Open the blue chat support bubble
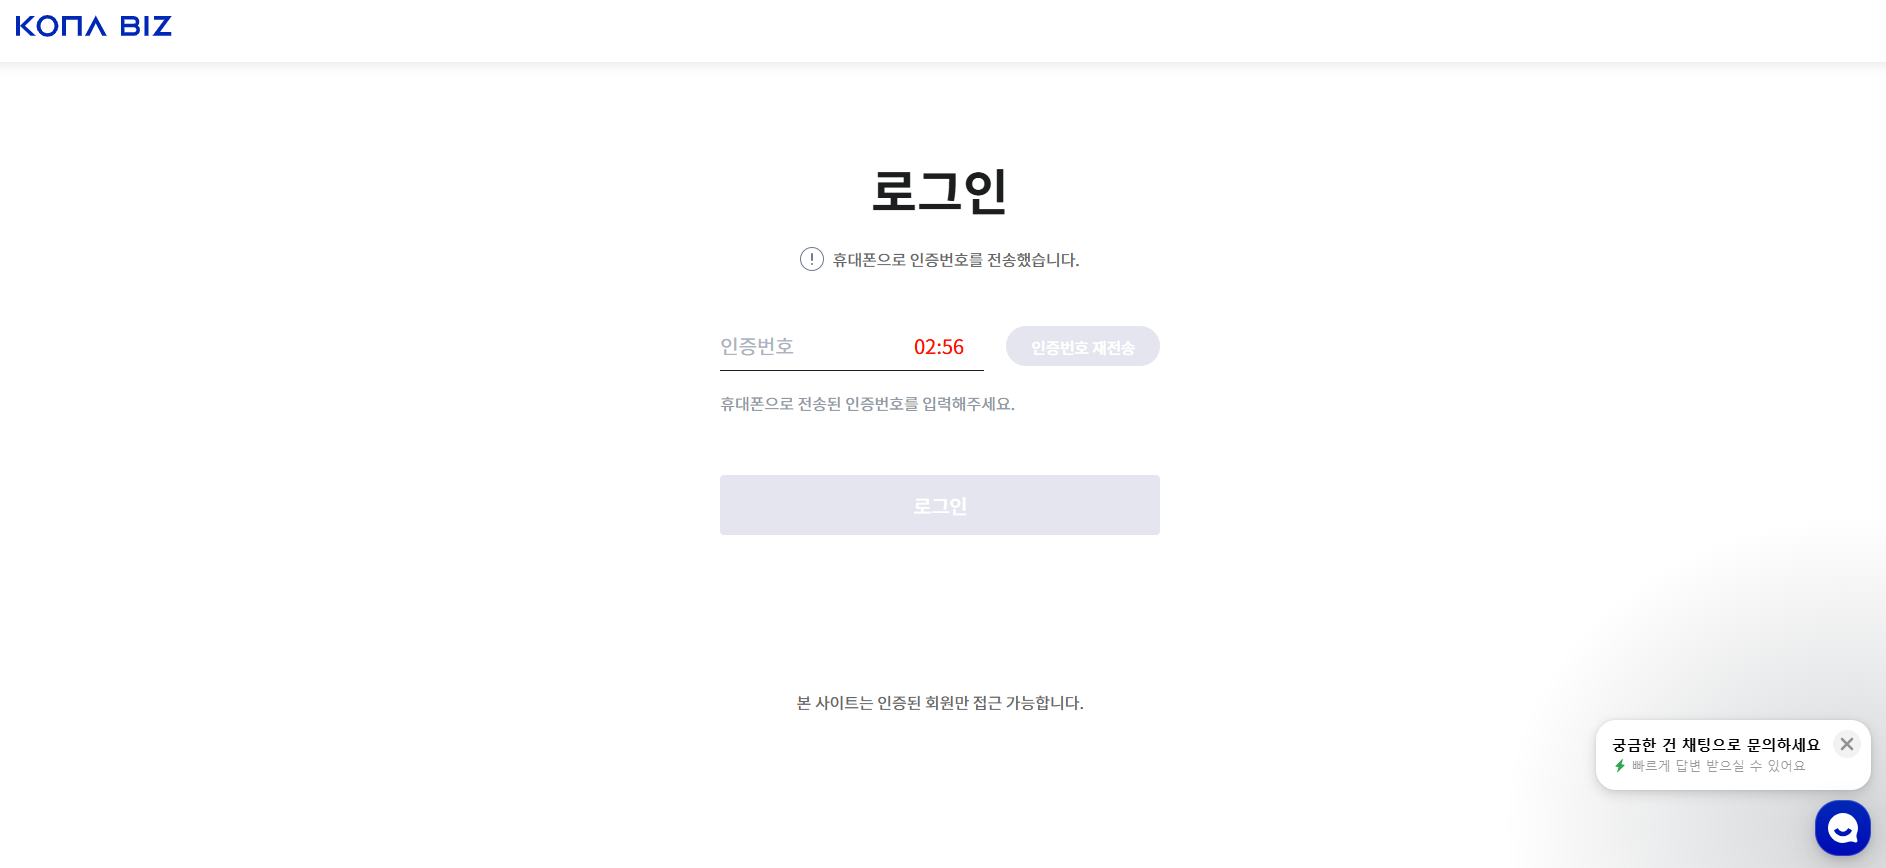Image resolution: width=1886 pixels, height=868 pixels. coord(1842,828)
